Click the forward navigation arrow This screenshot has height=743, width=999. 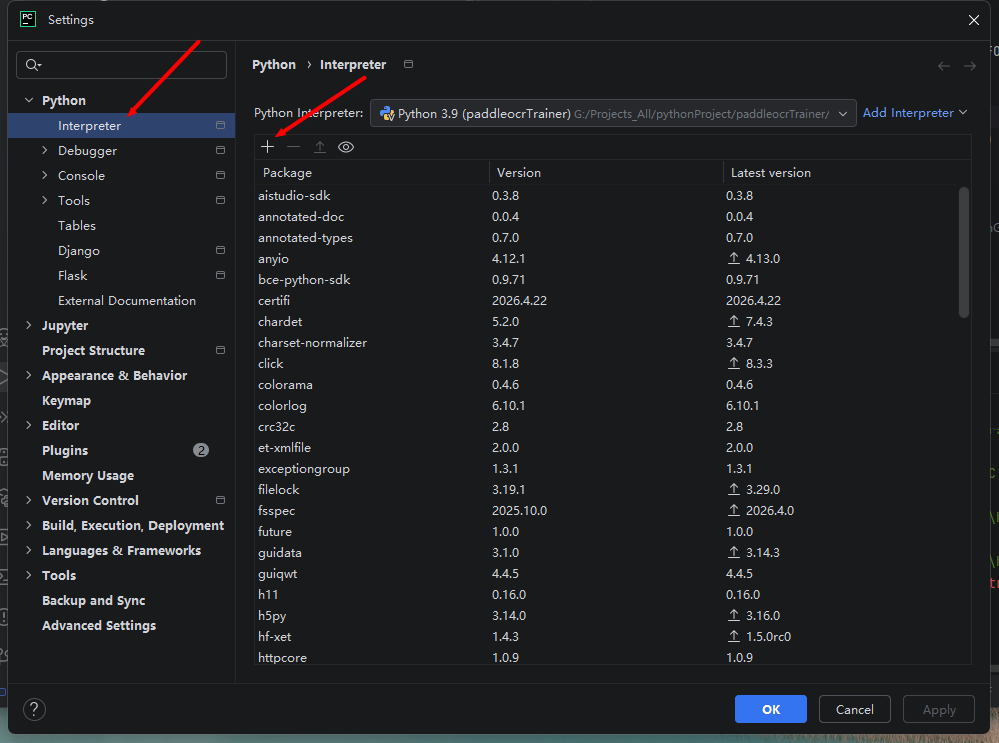coord(970,66)
